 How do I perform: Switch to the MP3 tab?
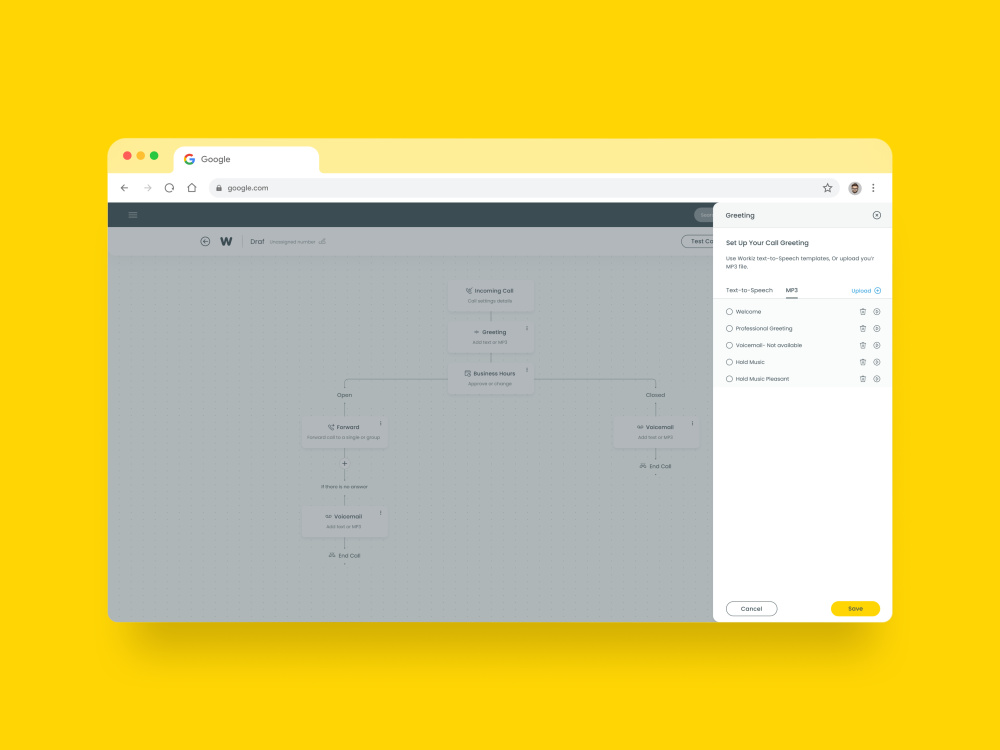tap(791, 290)
